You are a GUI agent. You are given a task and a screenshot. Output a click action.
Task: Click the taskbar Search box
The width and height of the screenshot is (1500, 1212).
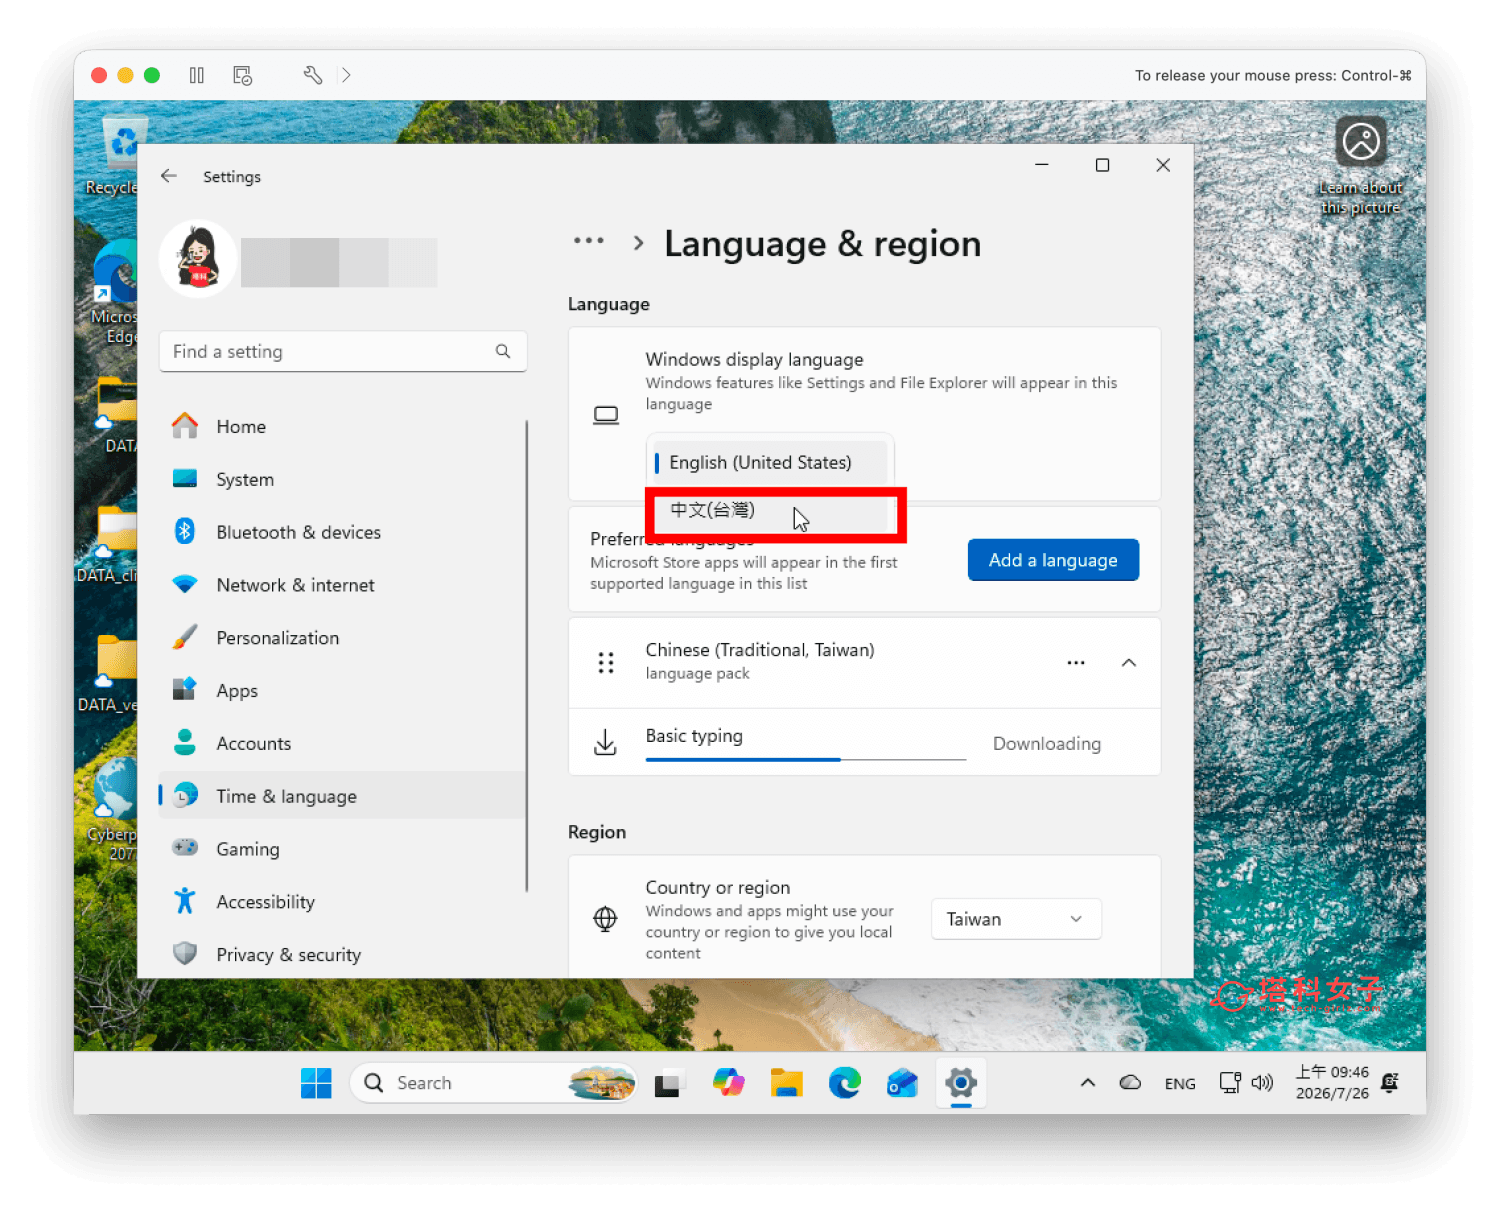point(494,1083)
